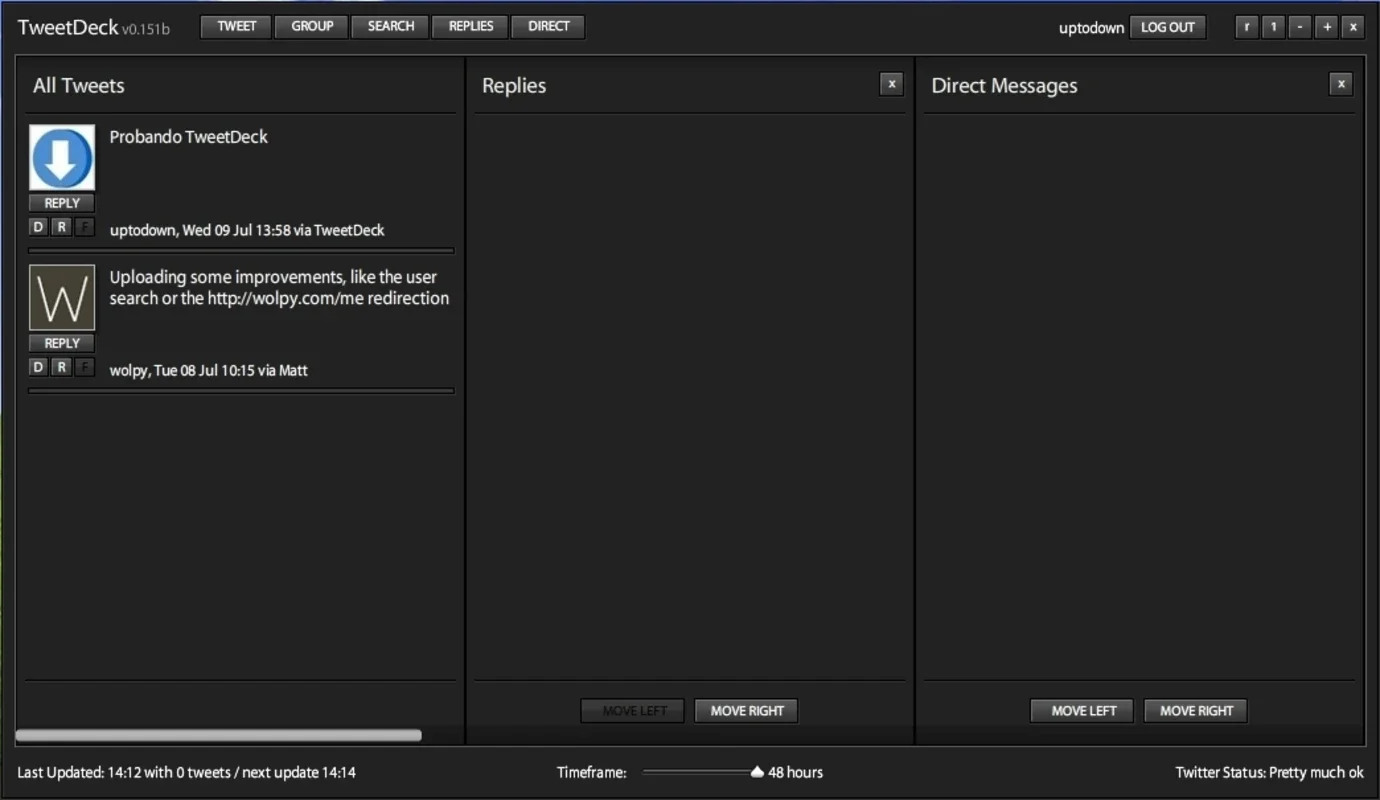Click the uptodown username at top
The height and width of the screenshot is (800, 1380).
point(1091,28)
